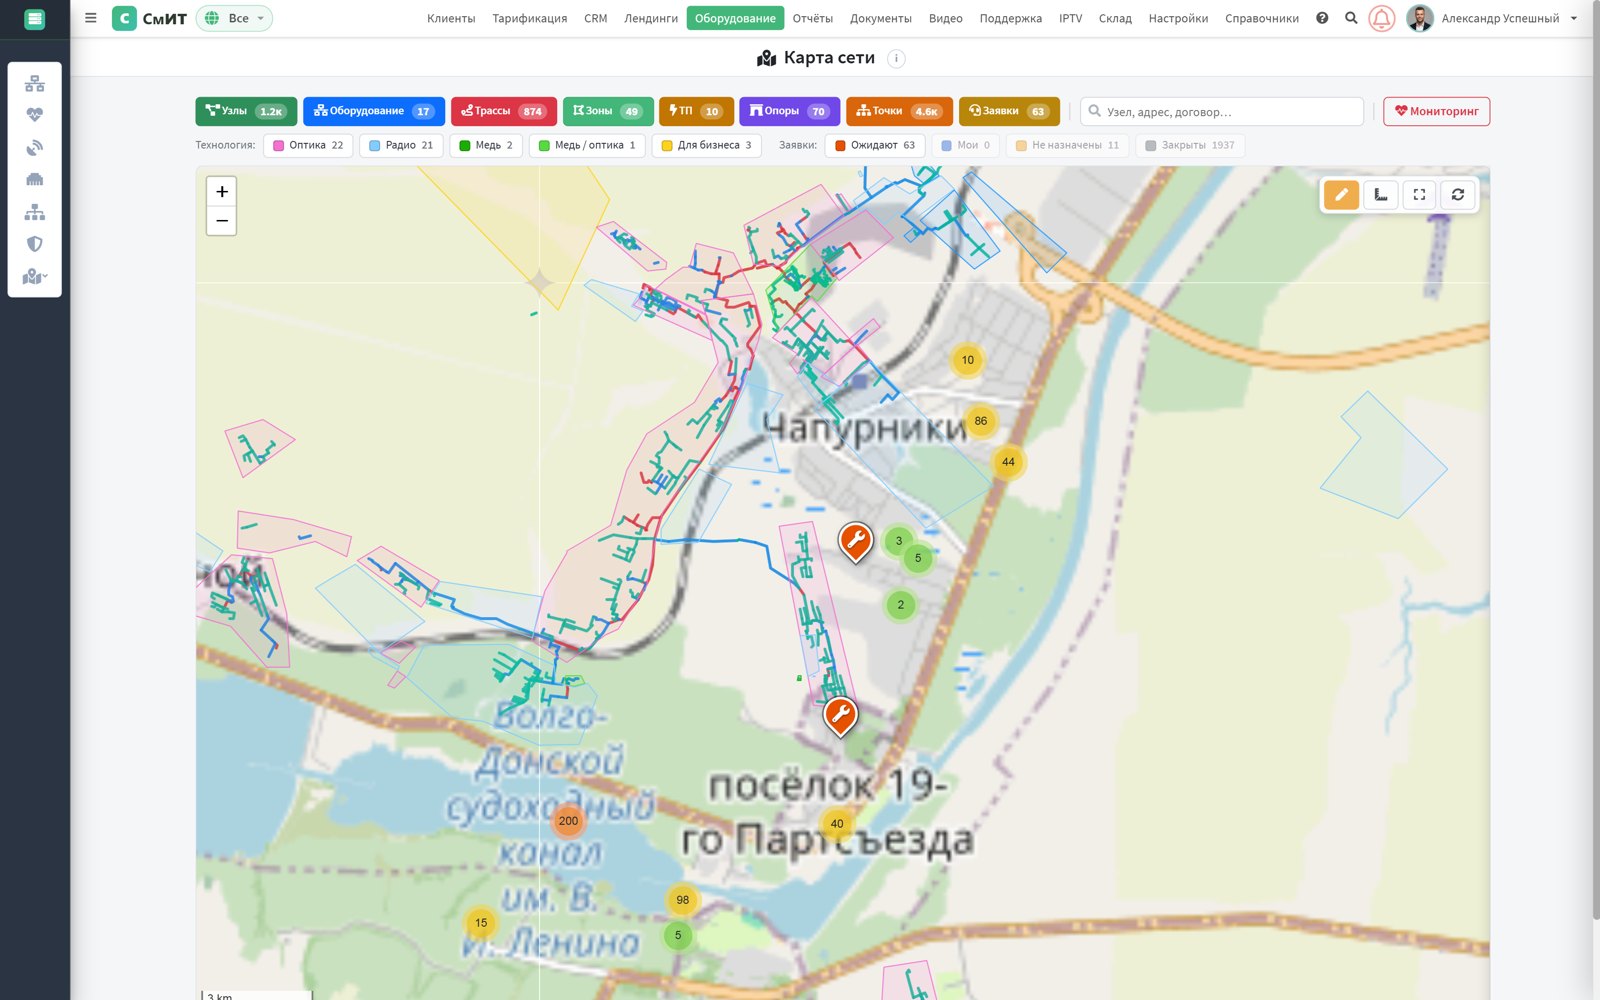
Task: Open the Тарификация menu
Action: tap(529, 18)
